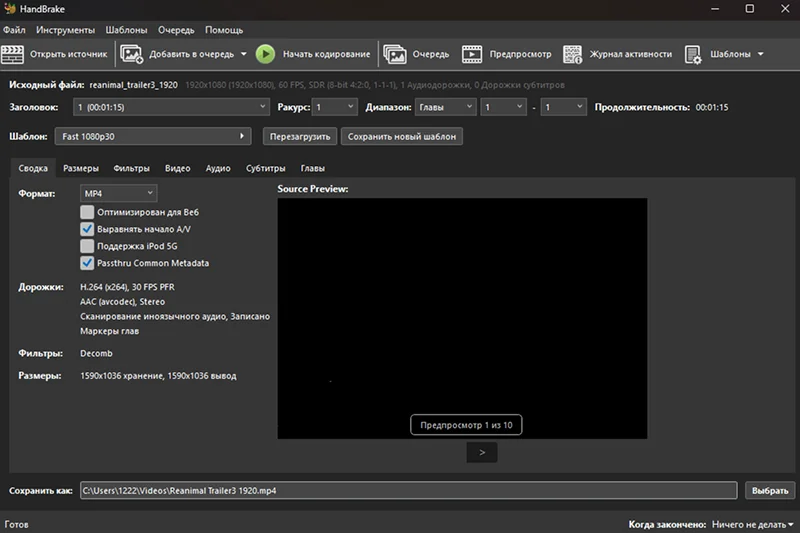
Task: Switch to the Сводка tab
Action: pos(33,168)
